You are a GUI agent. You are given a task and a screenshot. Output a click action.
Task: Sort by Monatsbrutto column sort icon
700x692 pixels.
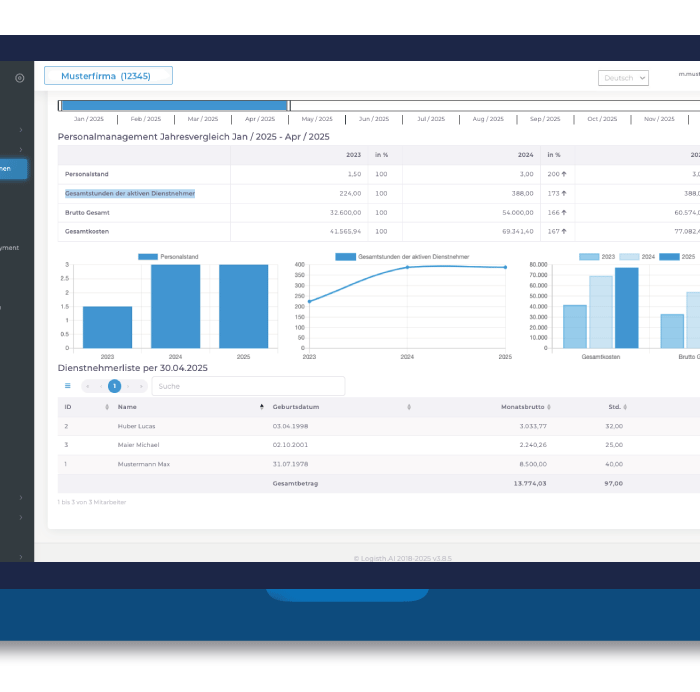coord(551,408)
